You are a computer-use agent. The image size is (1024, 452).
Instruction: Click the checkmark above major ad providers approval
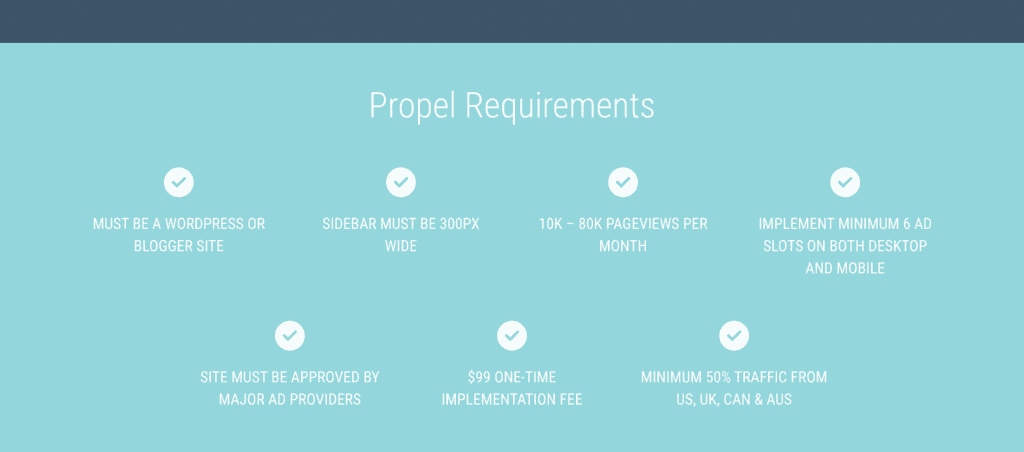coord(290,336)
